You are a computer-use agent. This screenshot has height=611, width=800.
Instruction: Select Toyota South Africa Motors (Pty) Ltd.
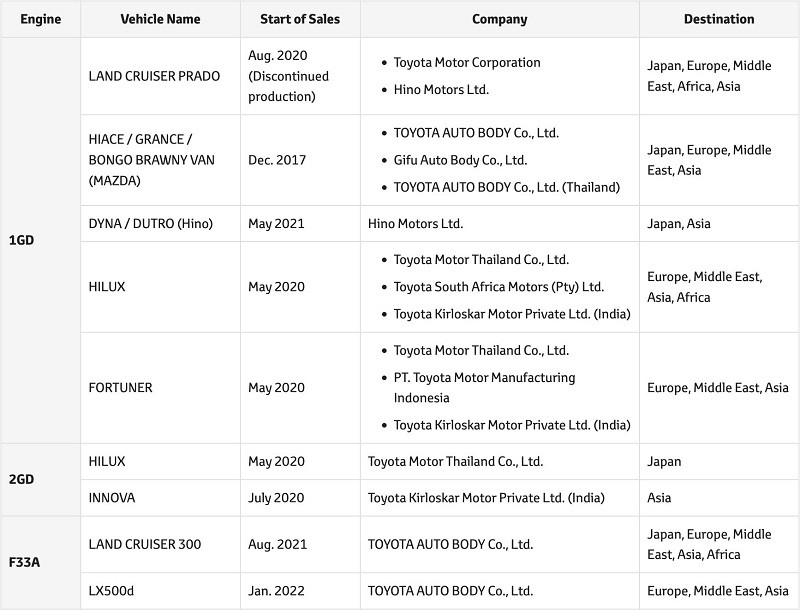coord(499,287)
